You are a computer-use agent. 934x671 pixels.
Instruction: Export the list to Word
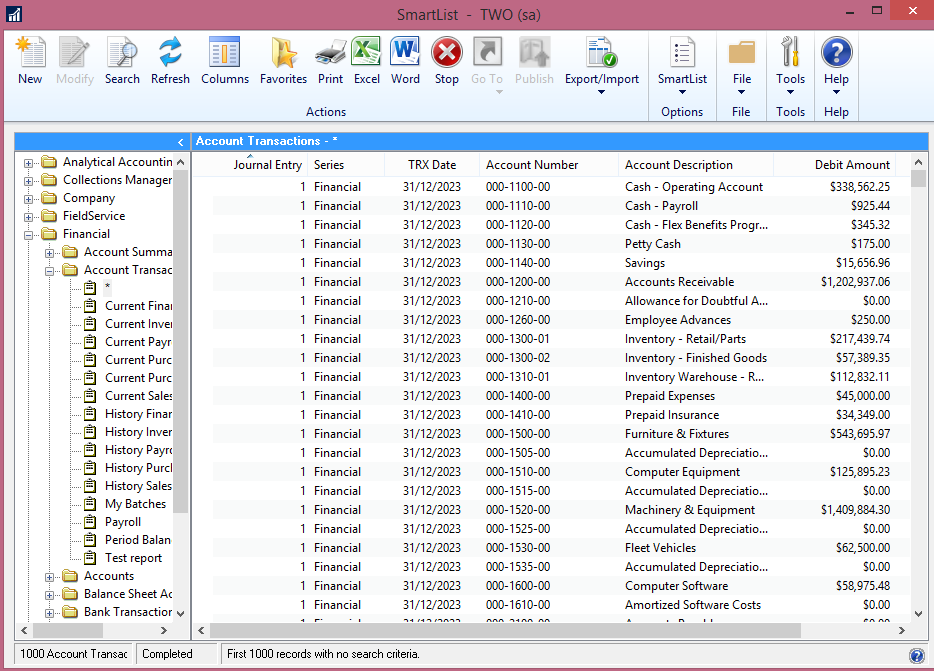405,61
